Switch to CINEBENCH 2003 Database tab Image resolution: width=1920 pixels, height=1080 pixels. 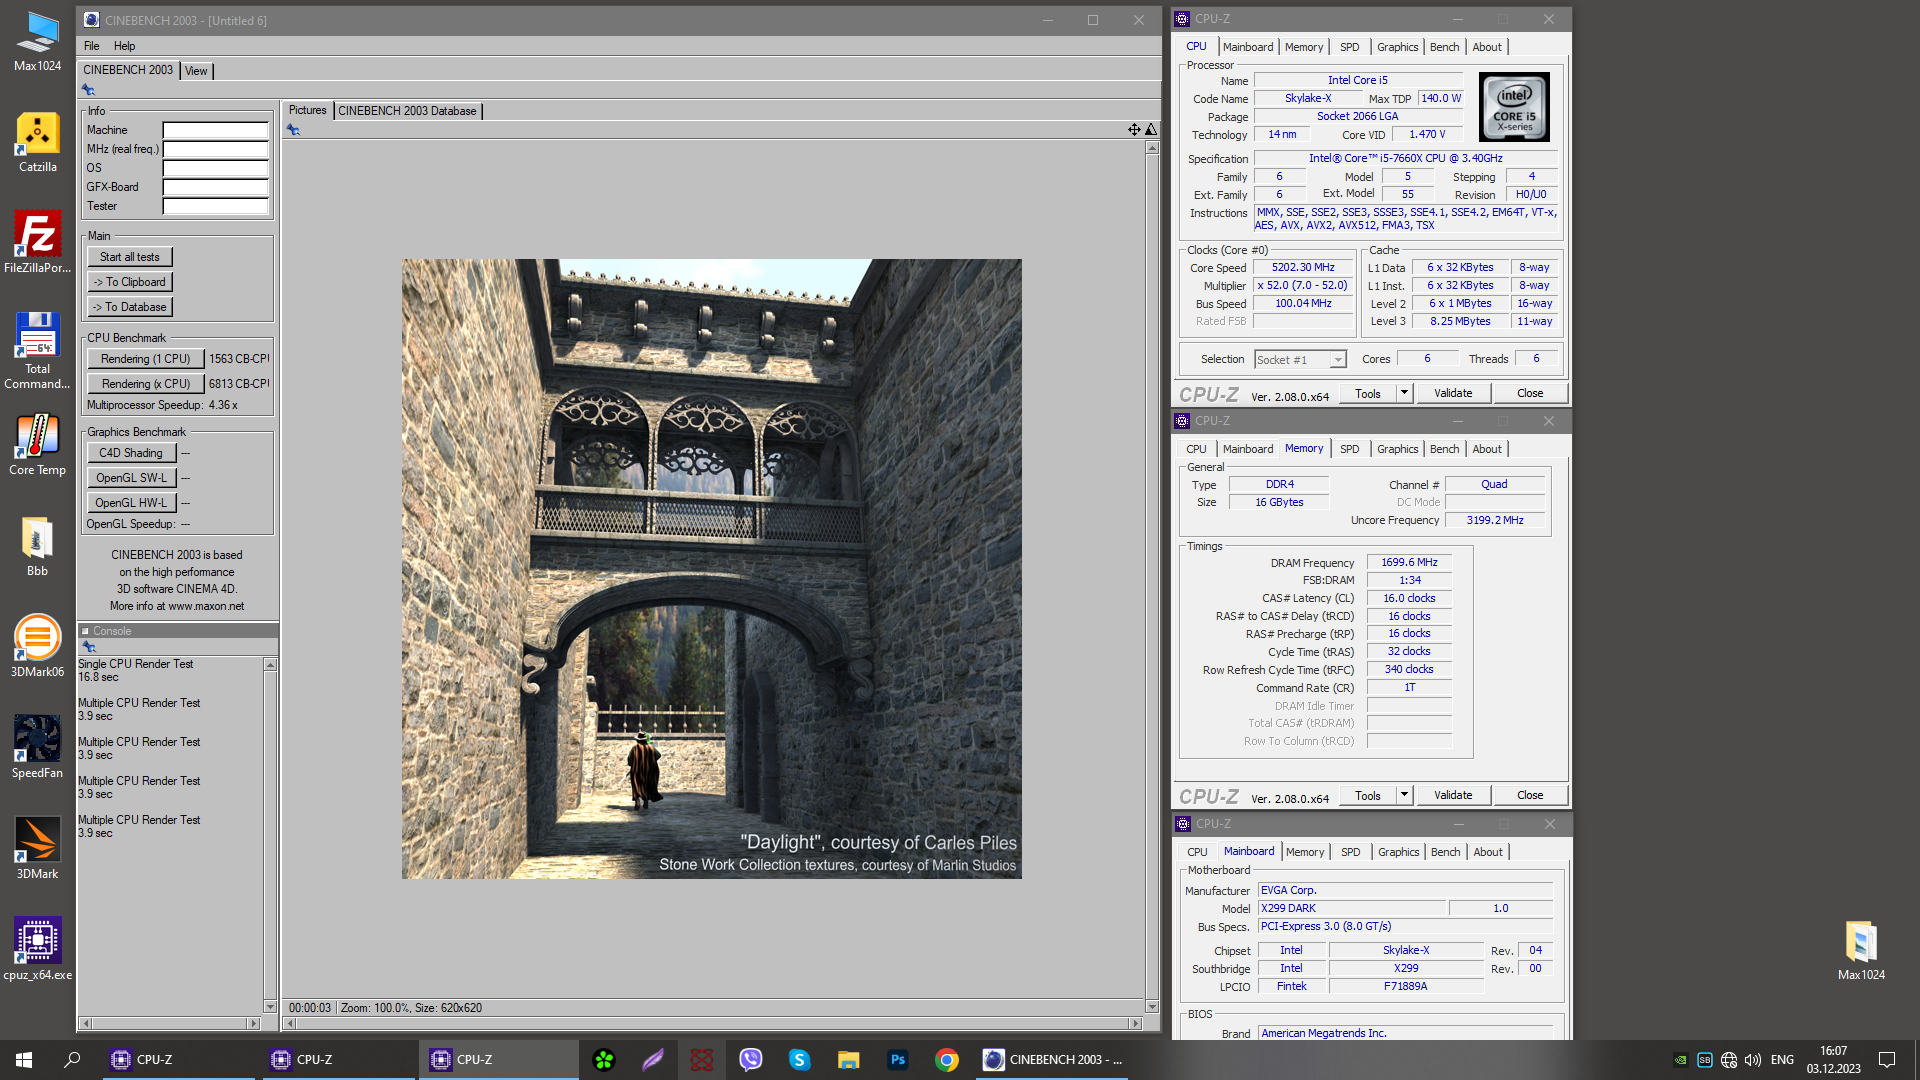click(x=407, y=111)
